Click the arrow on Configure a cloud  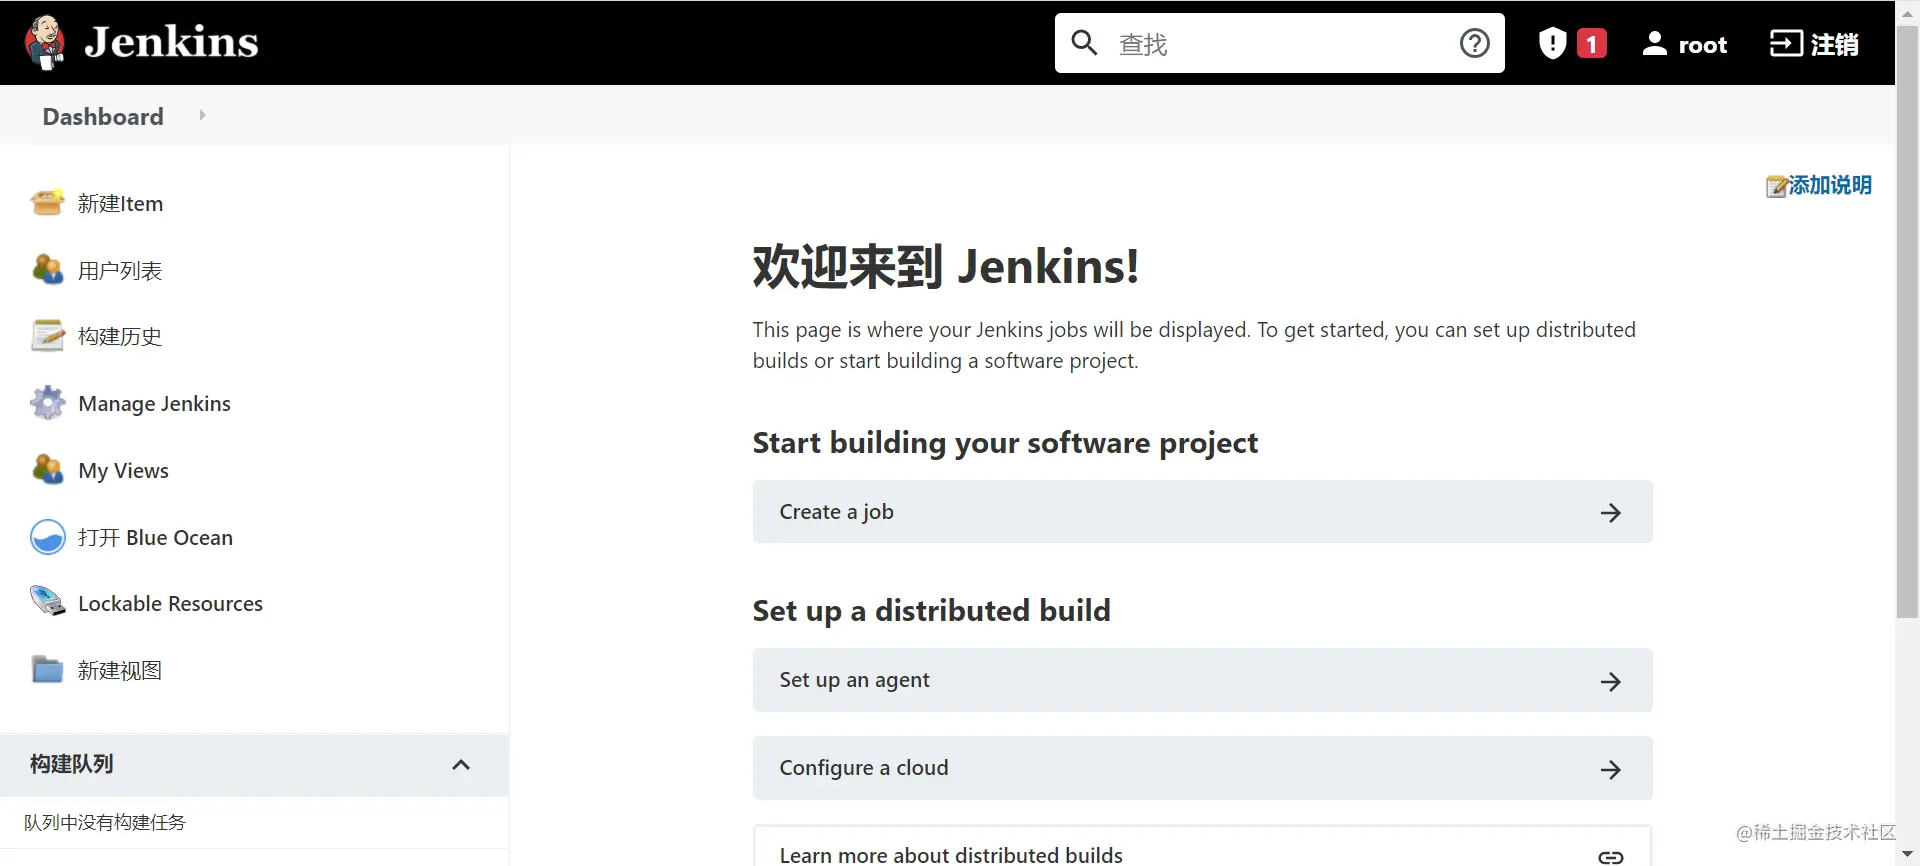pyautogui.click(x=1610, y=770)
